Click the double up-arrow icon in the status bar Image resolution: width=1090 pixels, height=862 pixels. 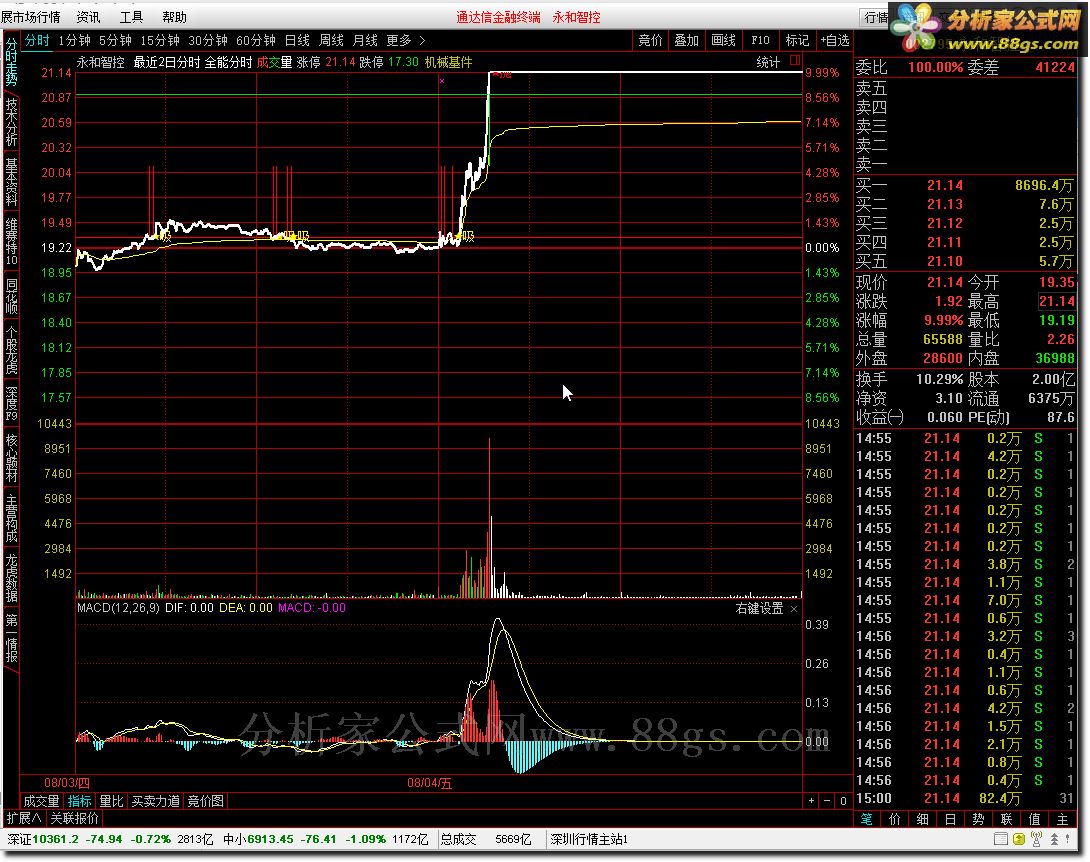[x=1054, y=839]
